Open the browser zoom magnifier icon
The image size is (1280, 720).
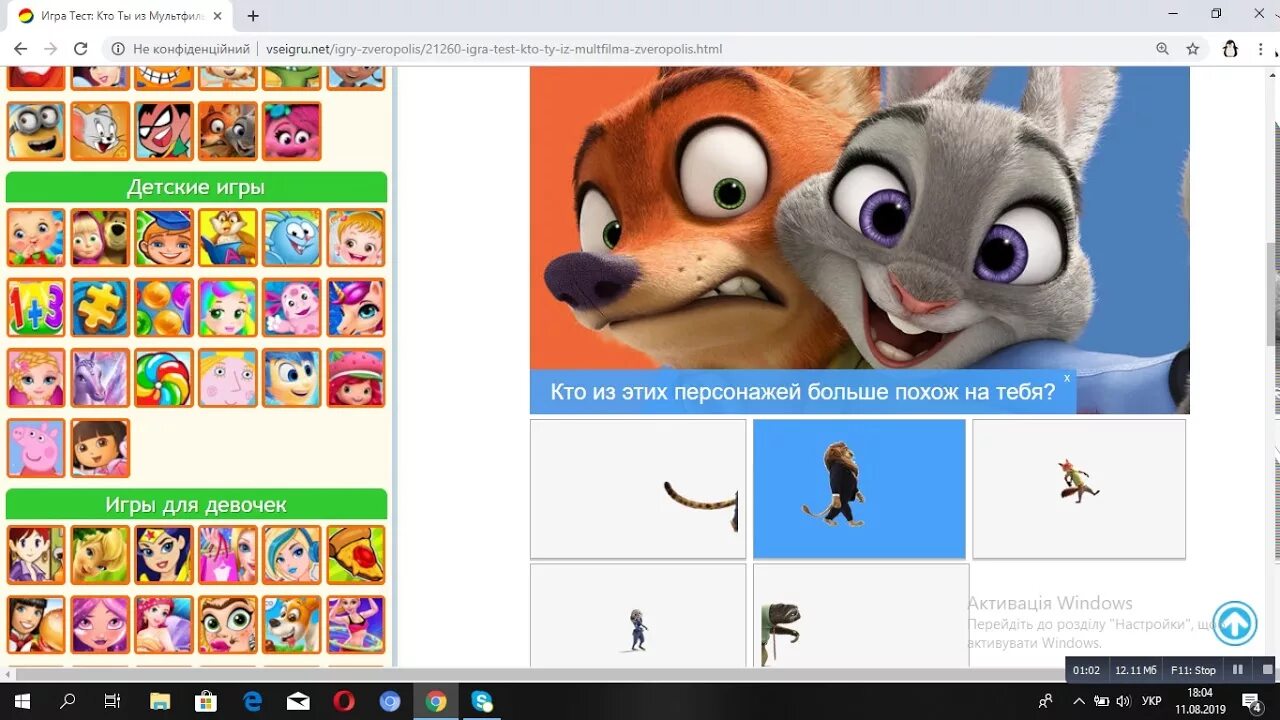tap(1162, 49)
